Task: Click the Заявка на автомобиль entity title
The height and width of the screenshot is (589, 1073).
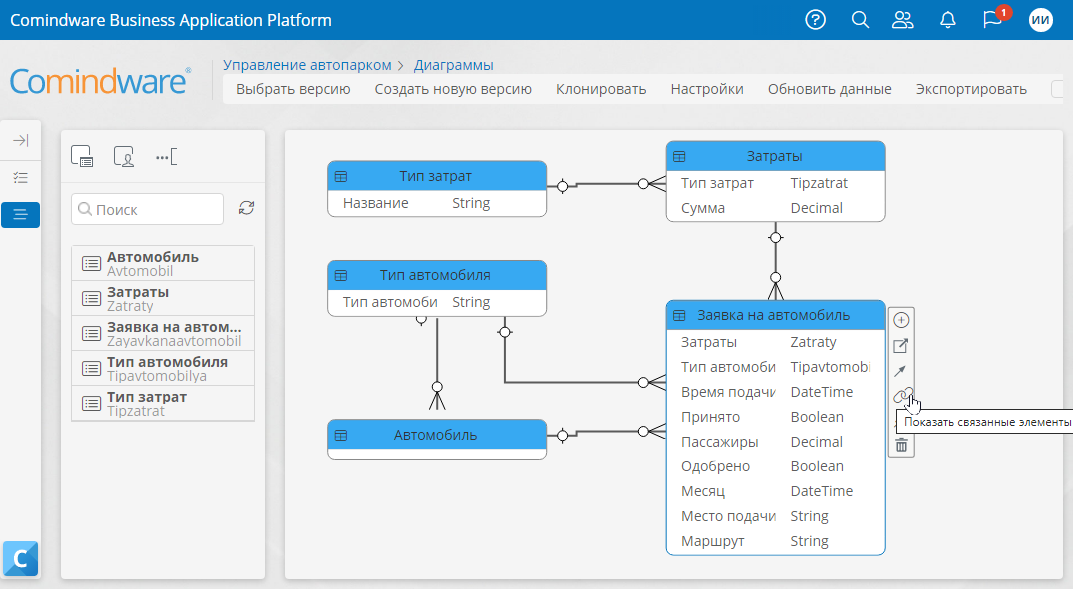Action: pyautogui.click(x=773, y=315)
